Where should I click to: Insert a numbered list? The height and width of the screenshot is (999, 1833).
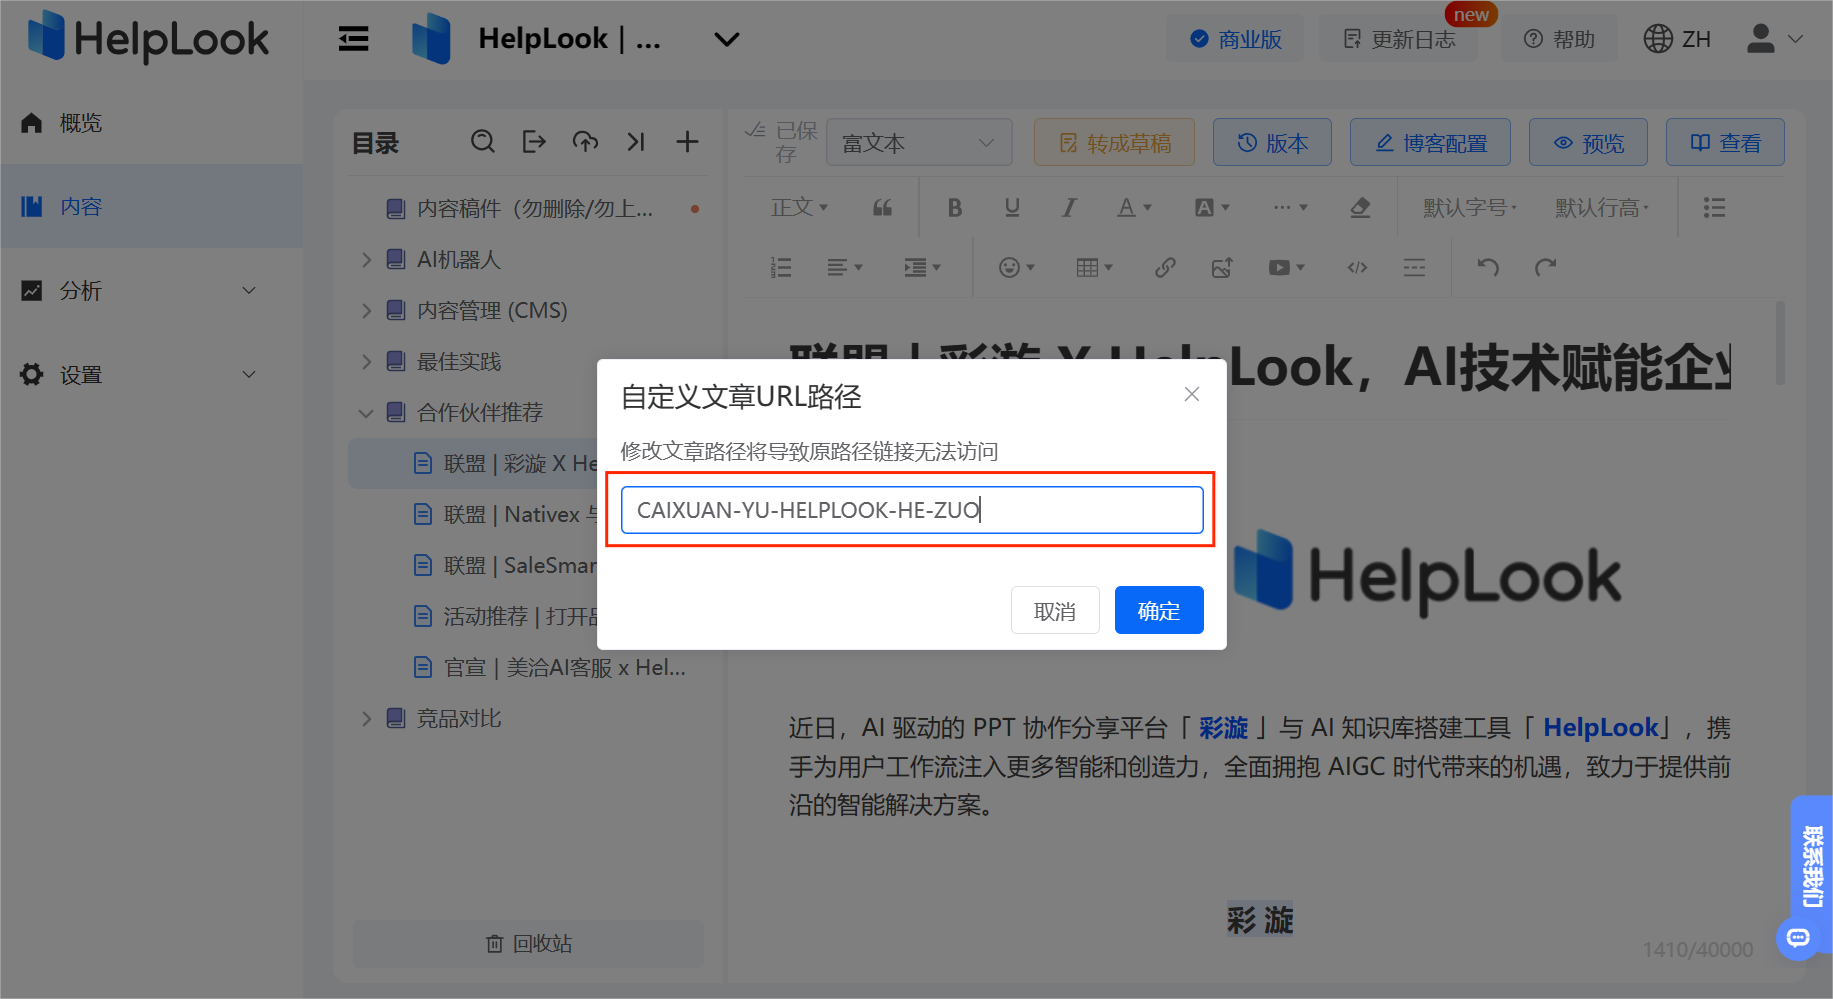pos(781,268)
